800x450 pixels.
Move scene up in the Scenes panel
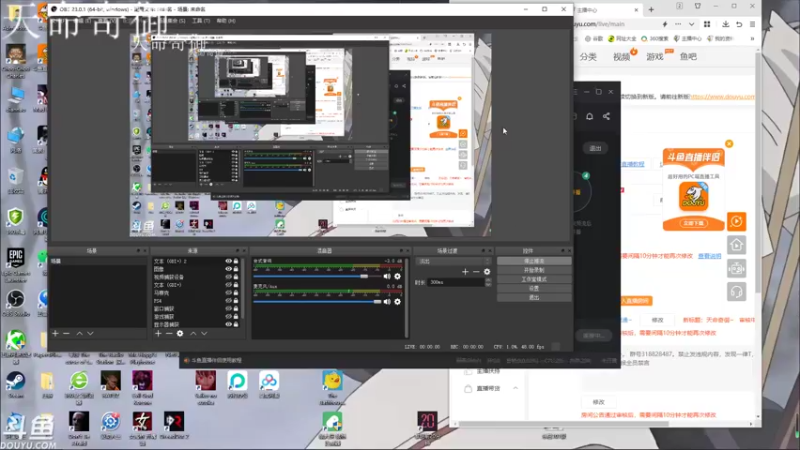[x=80, y=333]
